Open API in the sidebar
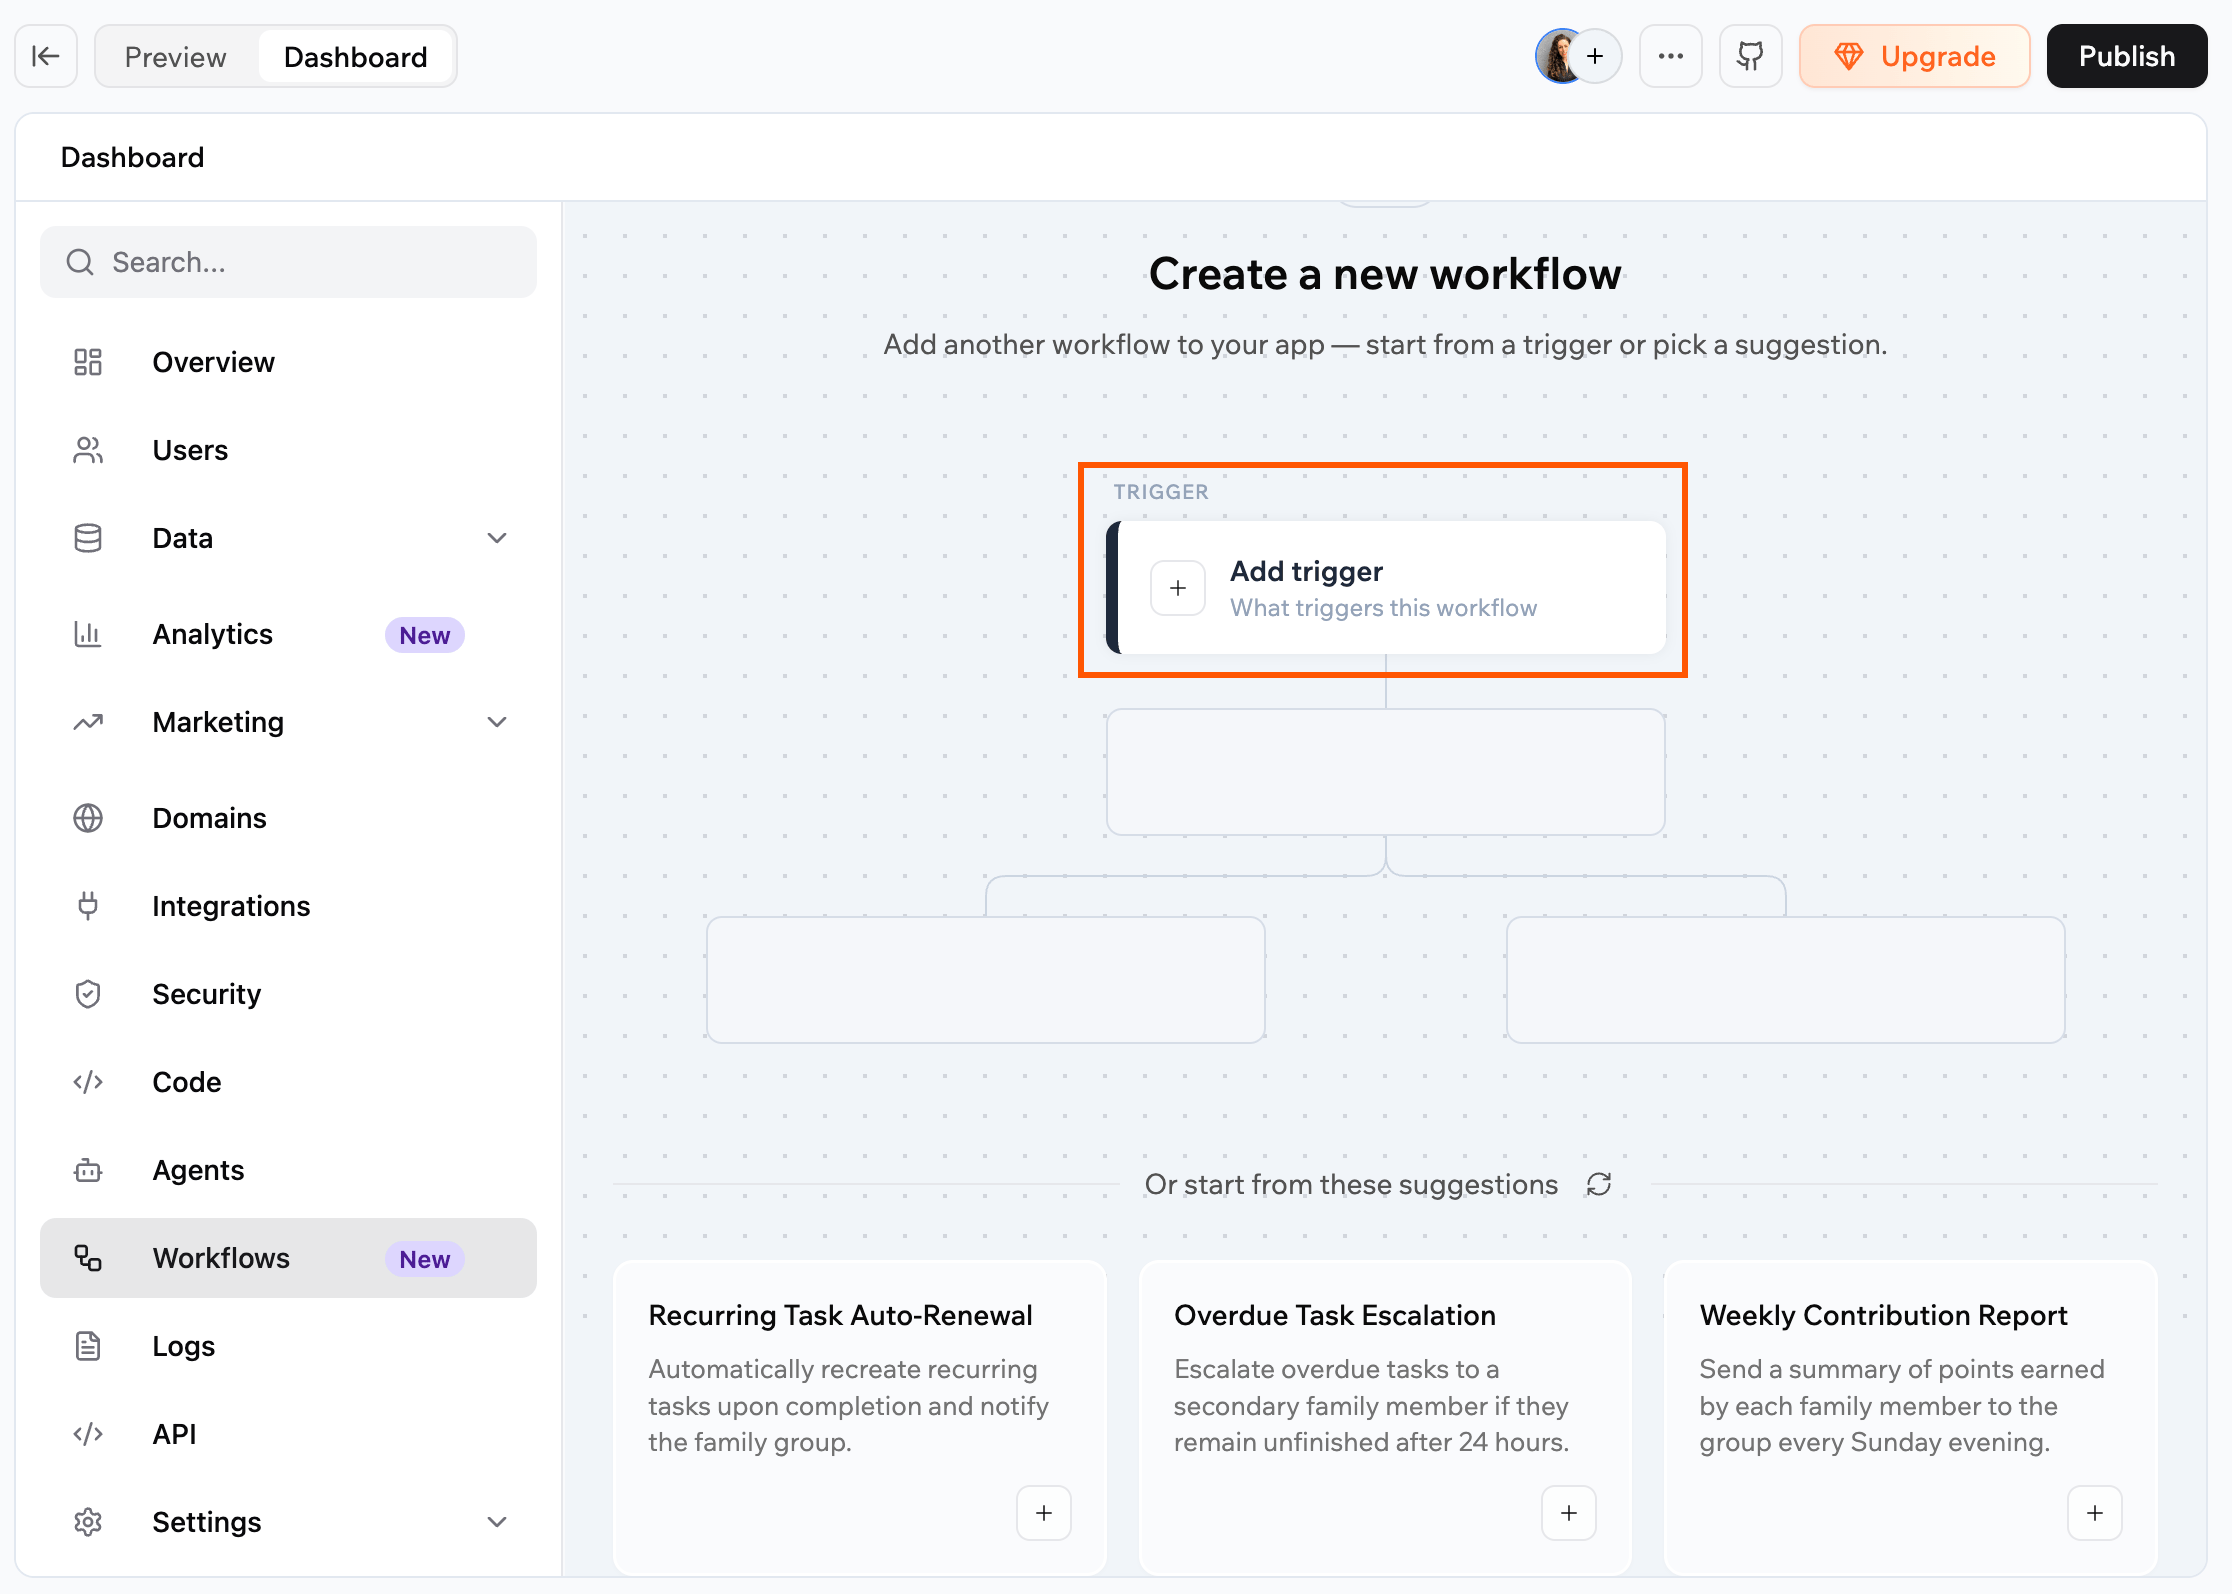2232x1594 pixels. (288, 1434)
